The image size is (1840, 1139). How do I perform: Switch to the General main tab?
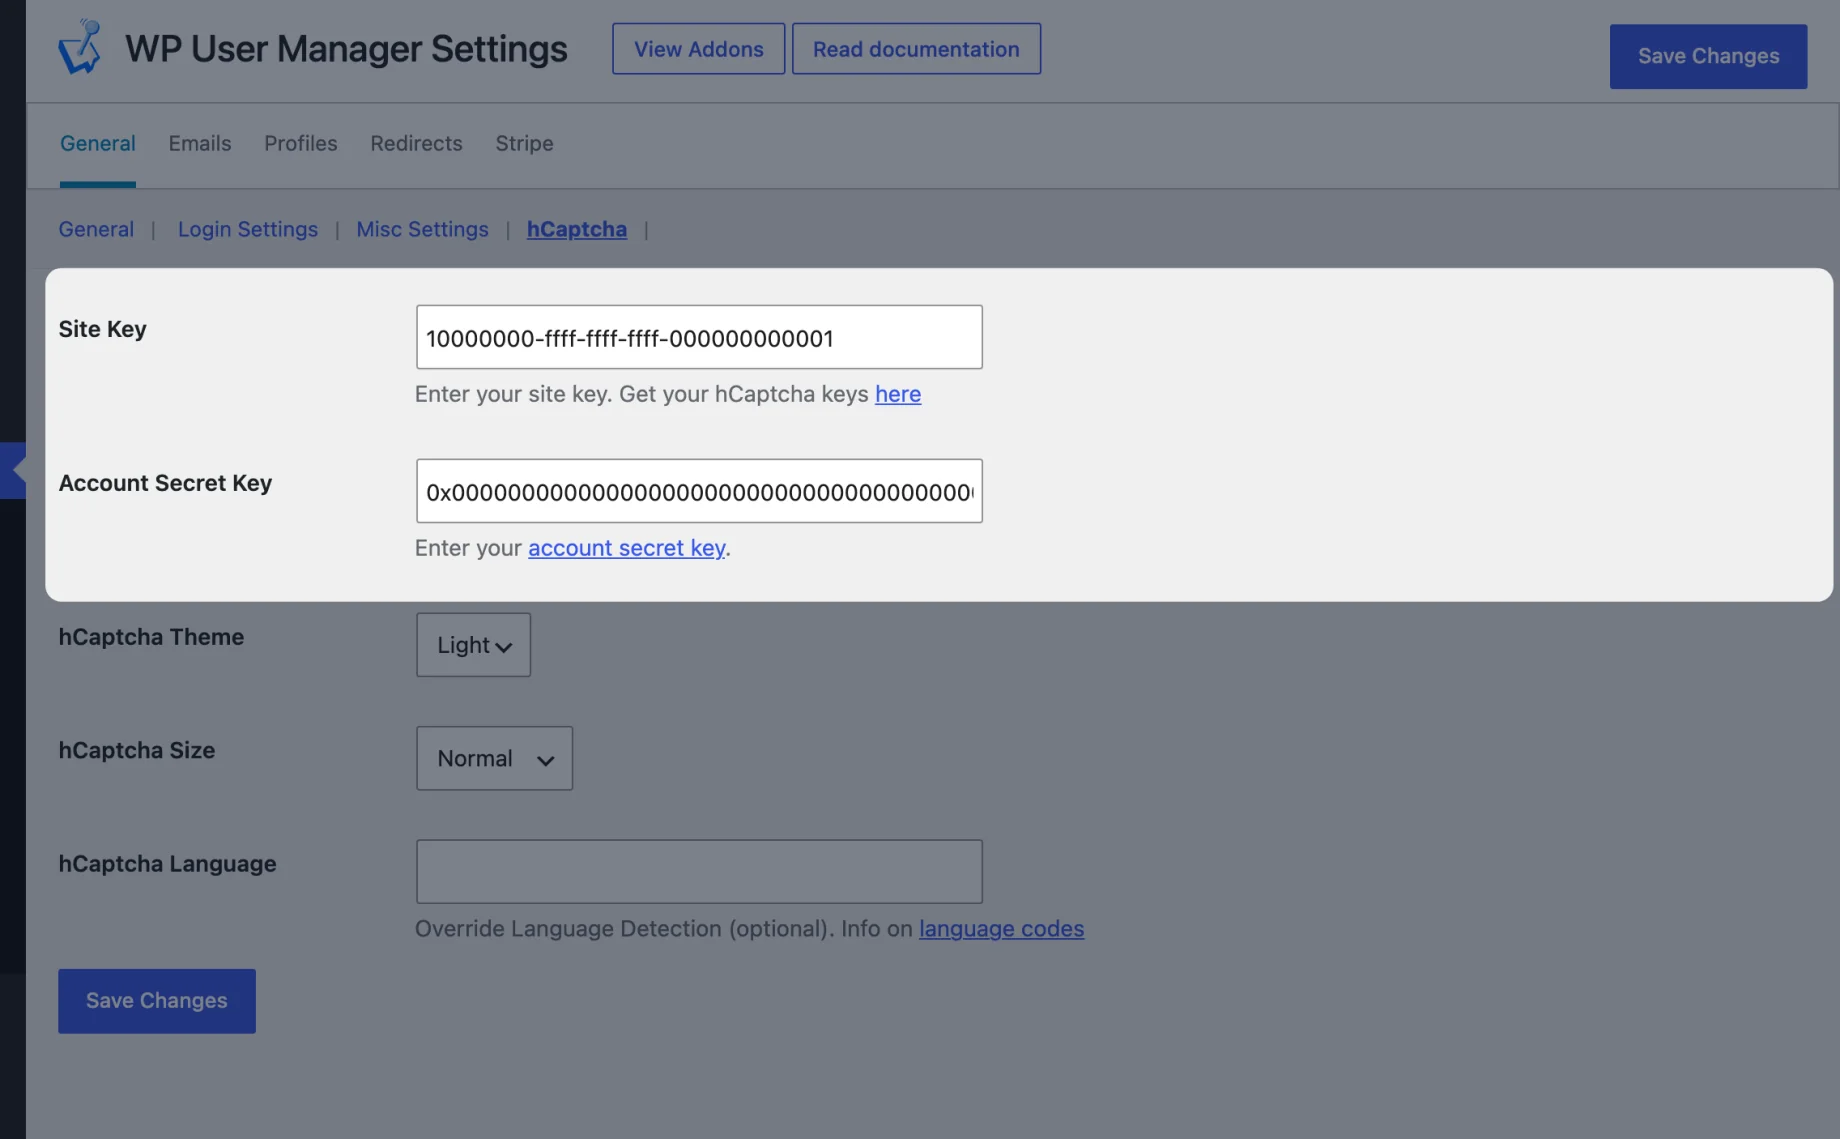coord(97,144)
